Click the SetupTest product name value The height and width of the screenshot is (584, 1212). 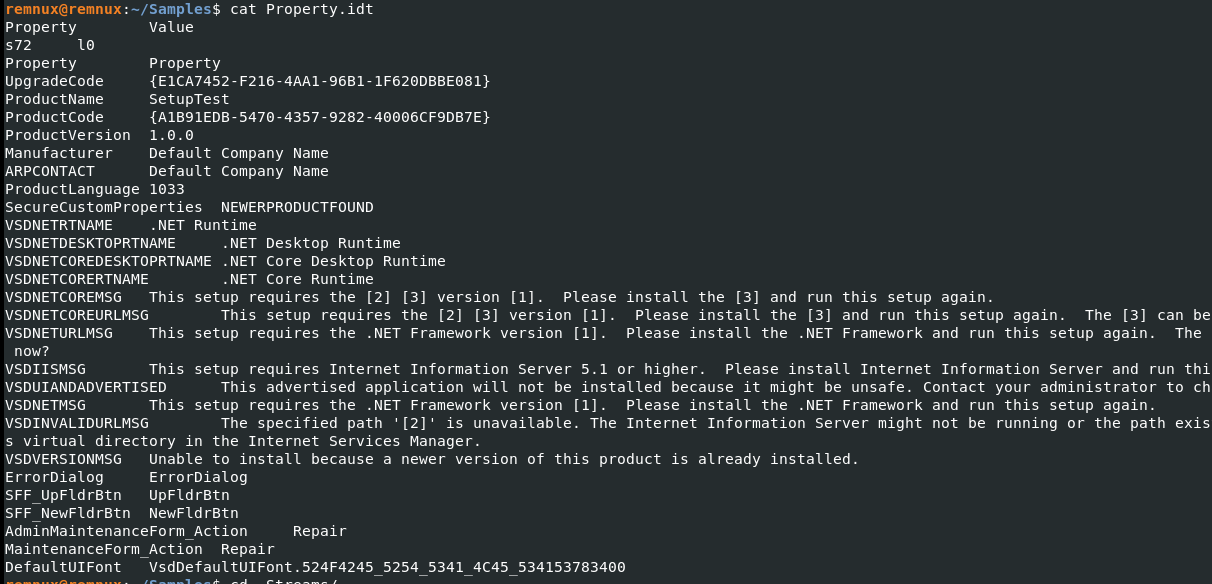(x=189, y=99)
